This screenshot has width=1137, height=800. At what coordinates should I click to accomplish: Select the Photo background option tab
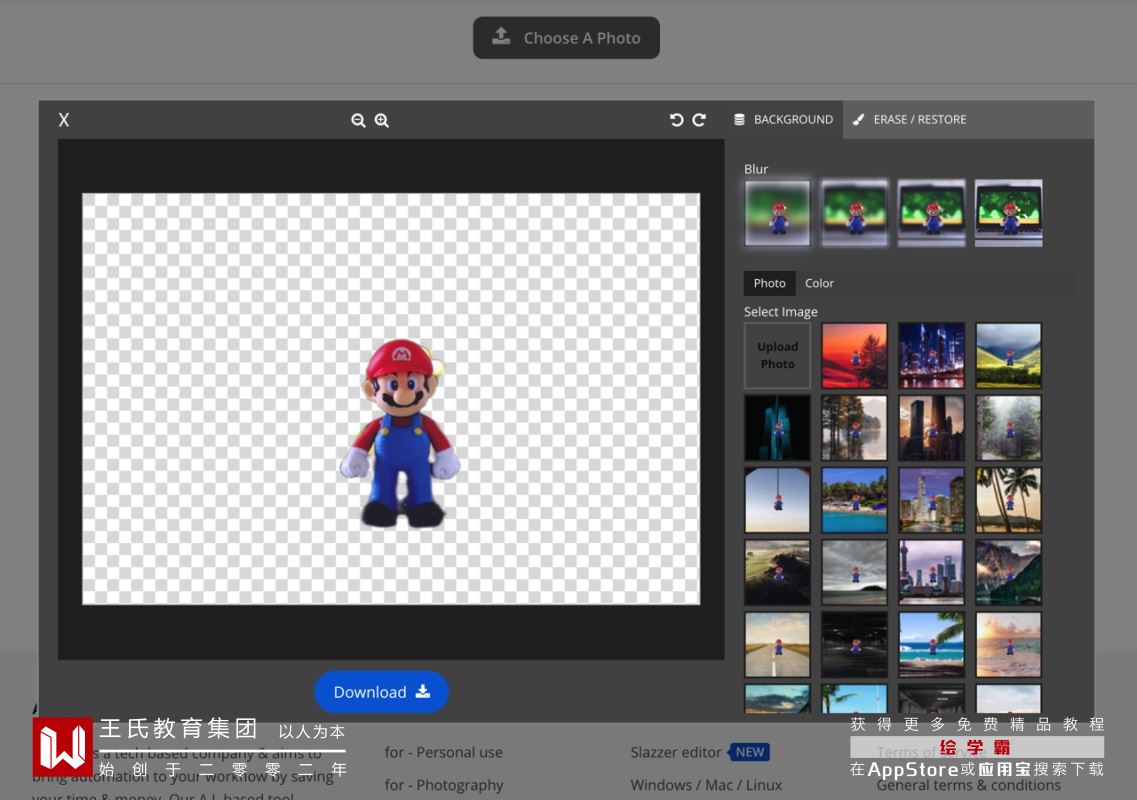click(769, 283)
